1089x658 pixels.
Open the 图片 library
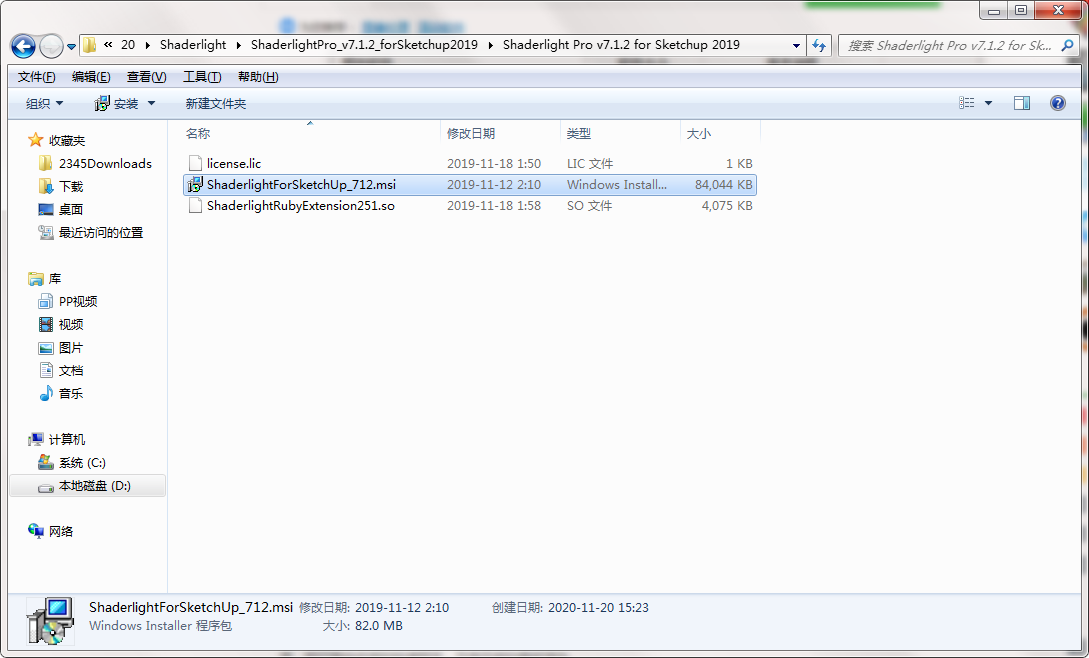[x=71, y=347]
